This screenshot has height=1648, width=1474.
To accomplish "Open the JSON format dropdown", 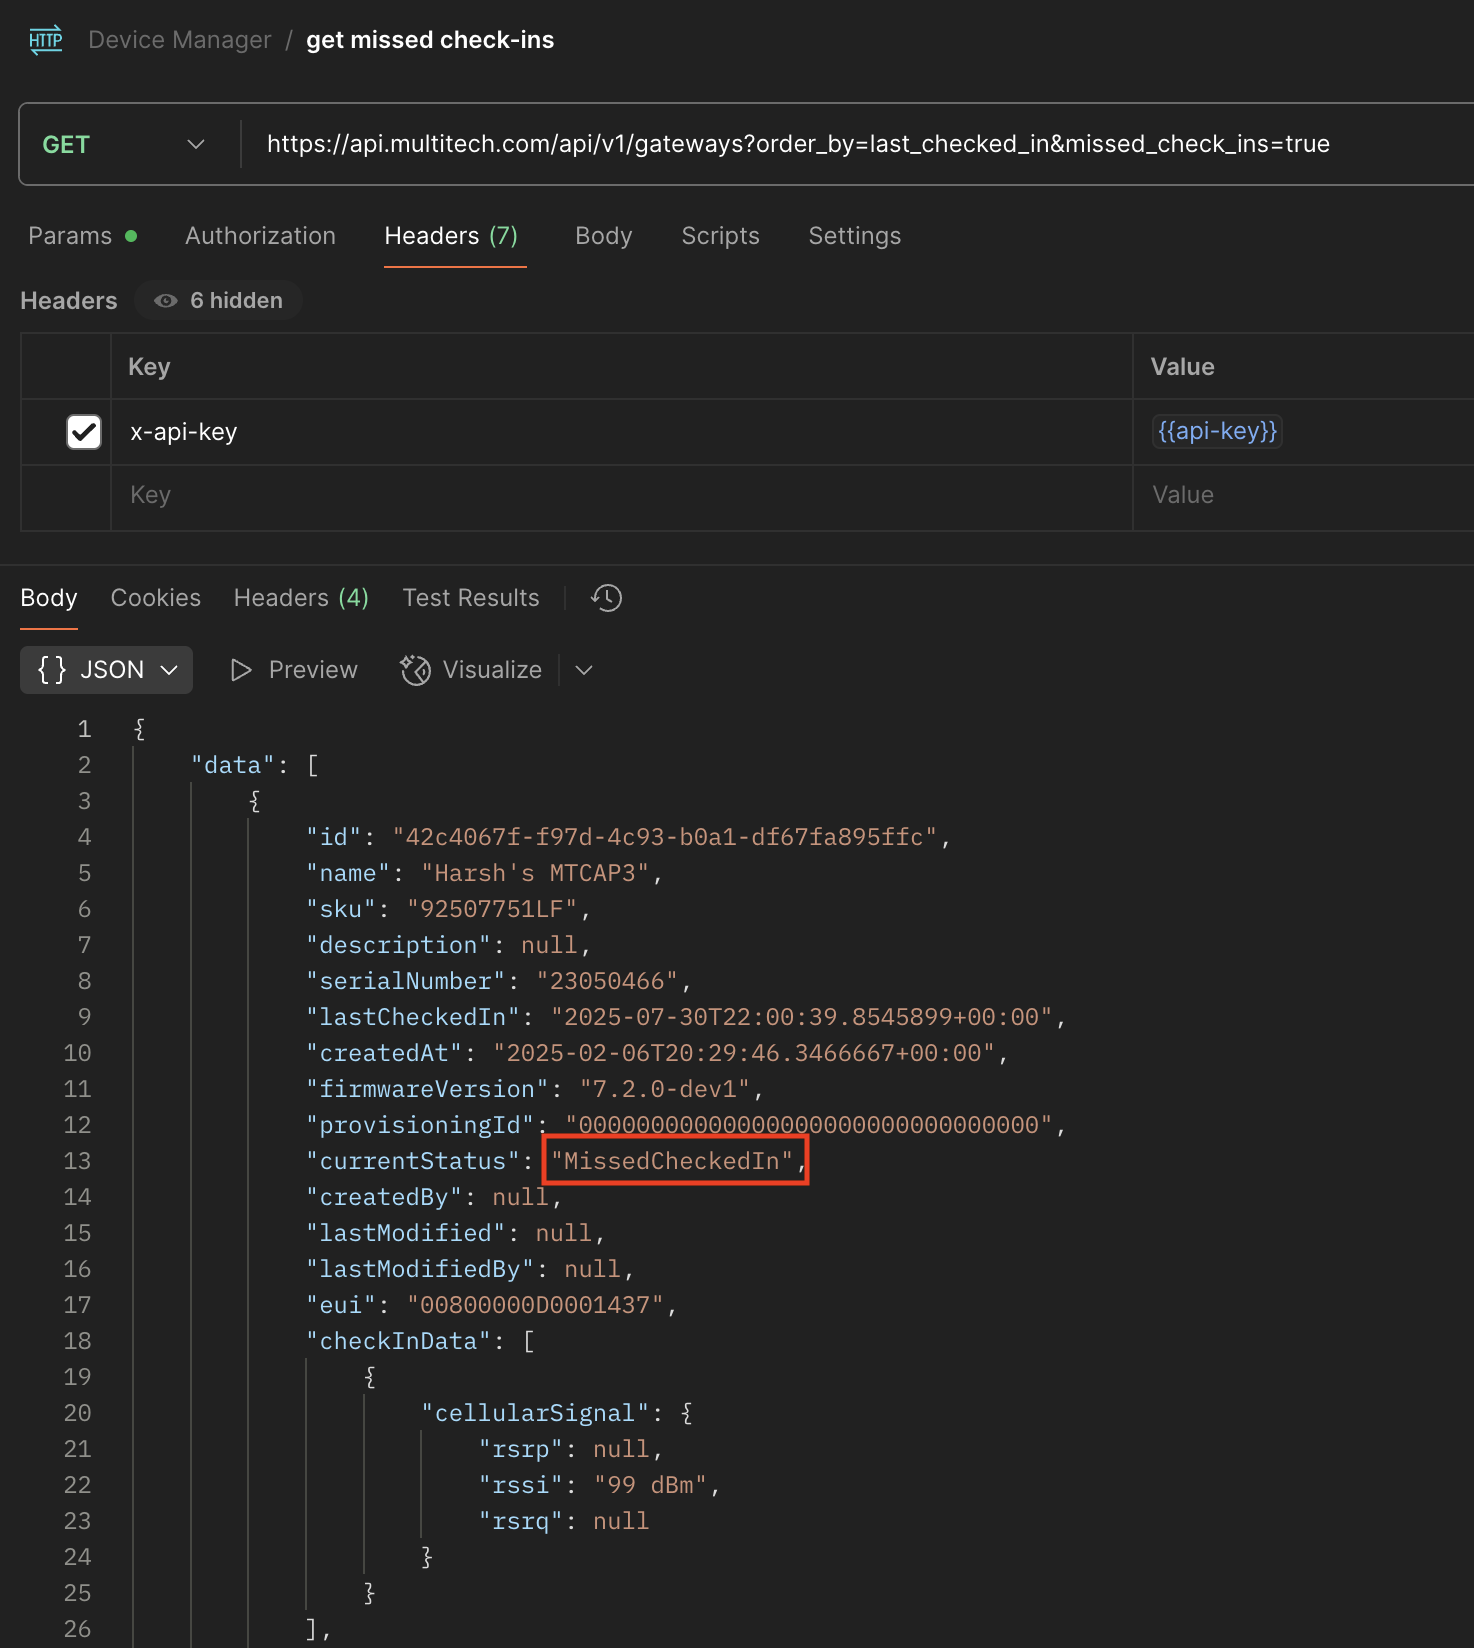I will pyautogui.click(x=106, y=670).
